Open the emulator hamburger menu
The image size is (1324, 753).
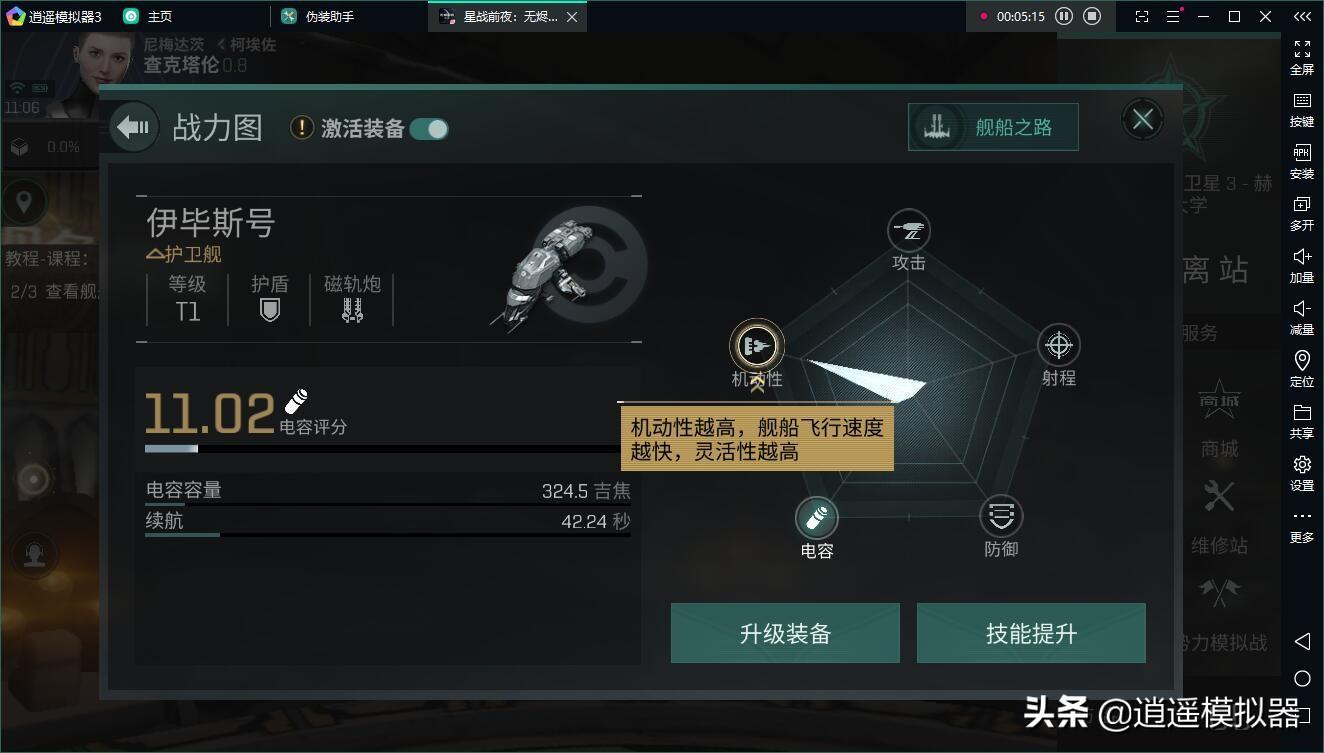1173,16
